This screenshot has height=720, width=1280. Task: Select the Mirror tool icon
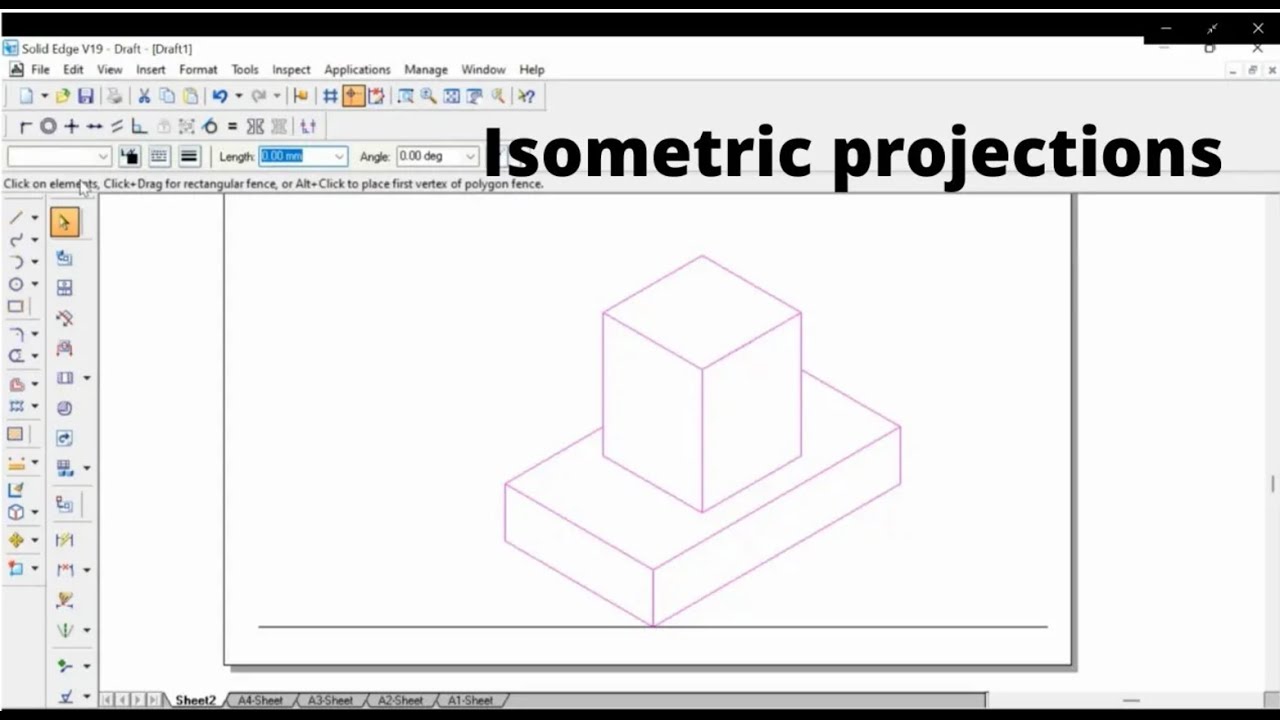pyautogui.click(x=64, y=630)
